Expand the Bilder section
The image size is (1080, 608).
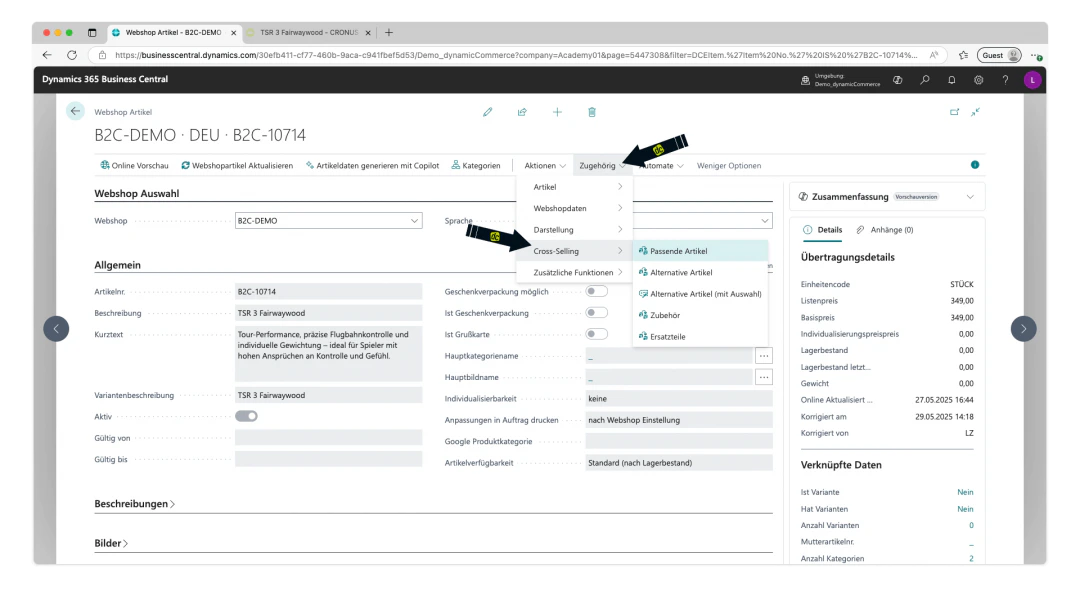tap(111, 543)
